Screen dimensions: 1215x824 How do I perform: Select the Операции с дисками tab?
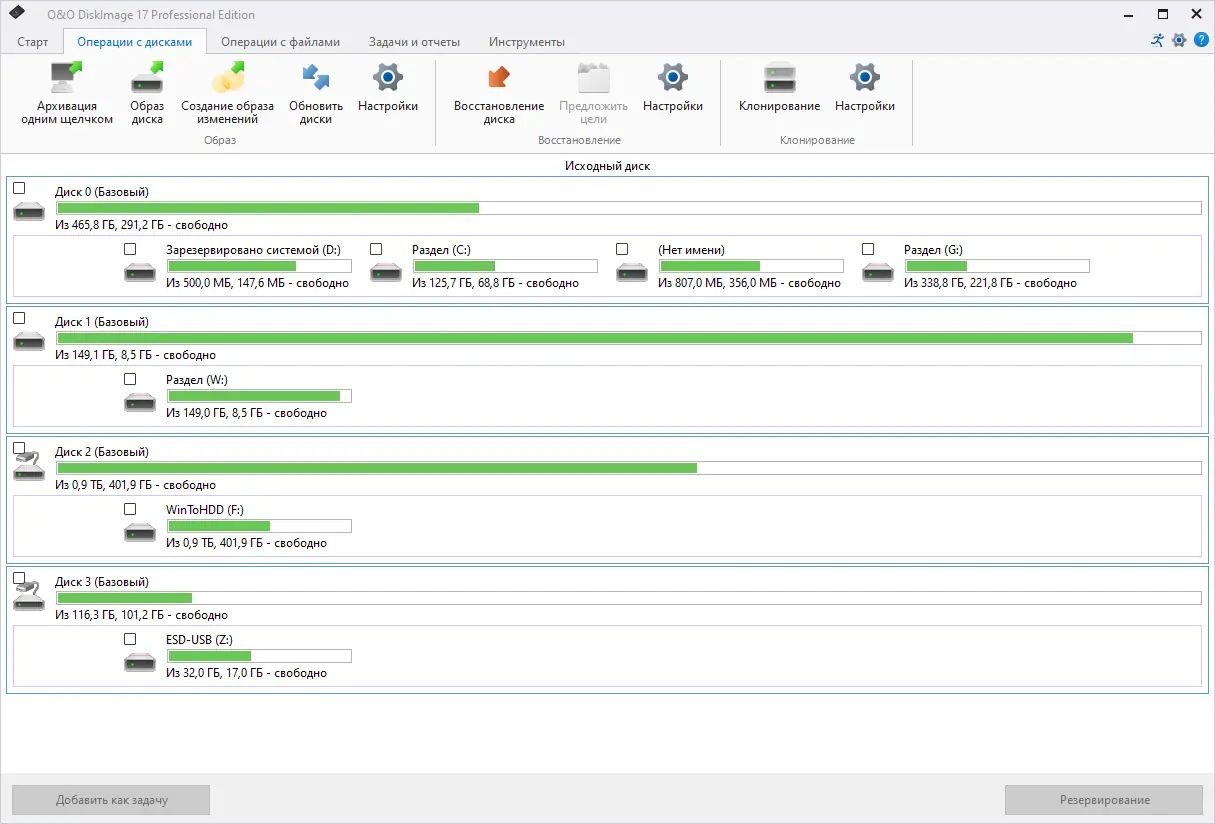[x=134, y=42]
